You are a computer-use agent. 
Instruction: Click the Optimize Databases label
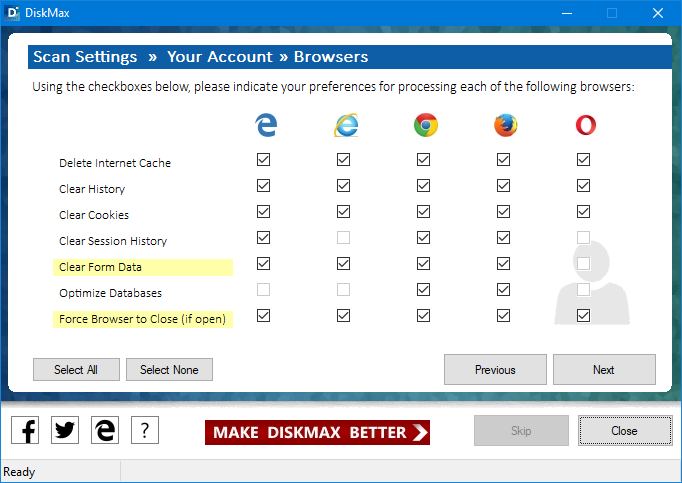pos(110,293)
